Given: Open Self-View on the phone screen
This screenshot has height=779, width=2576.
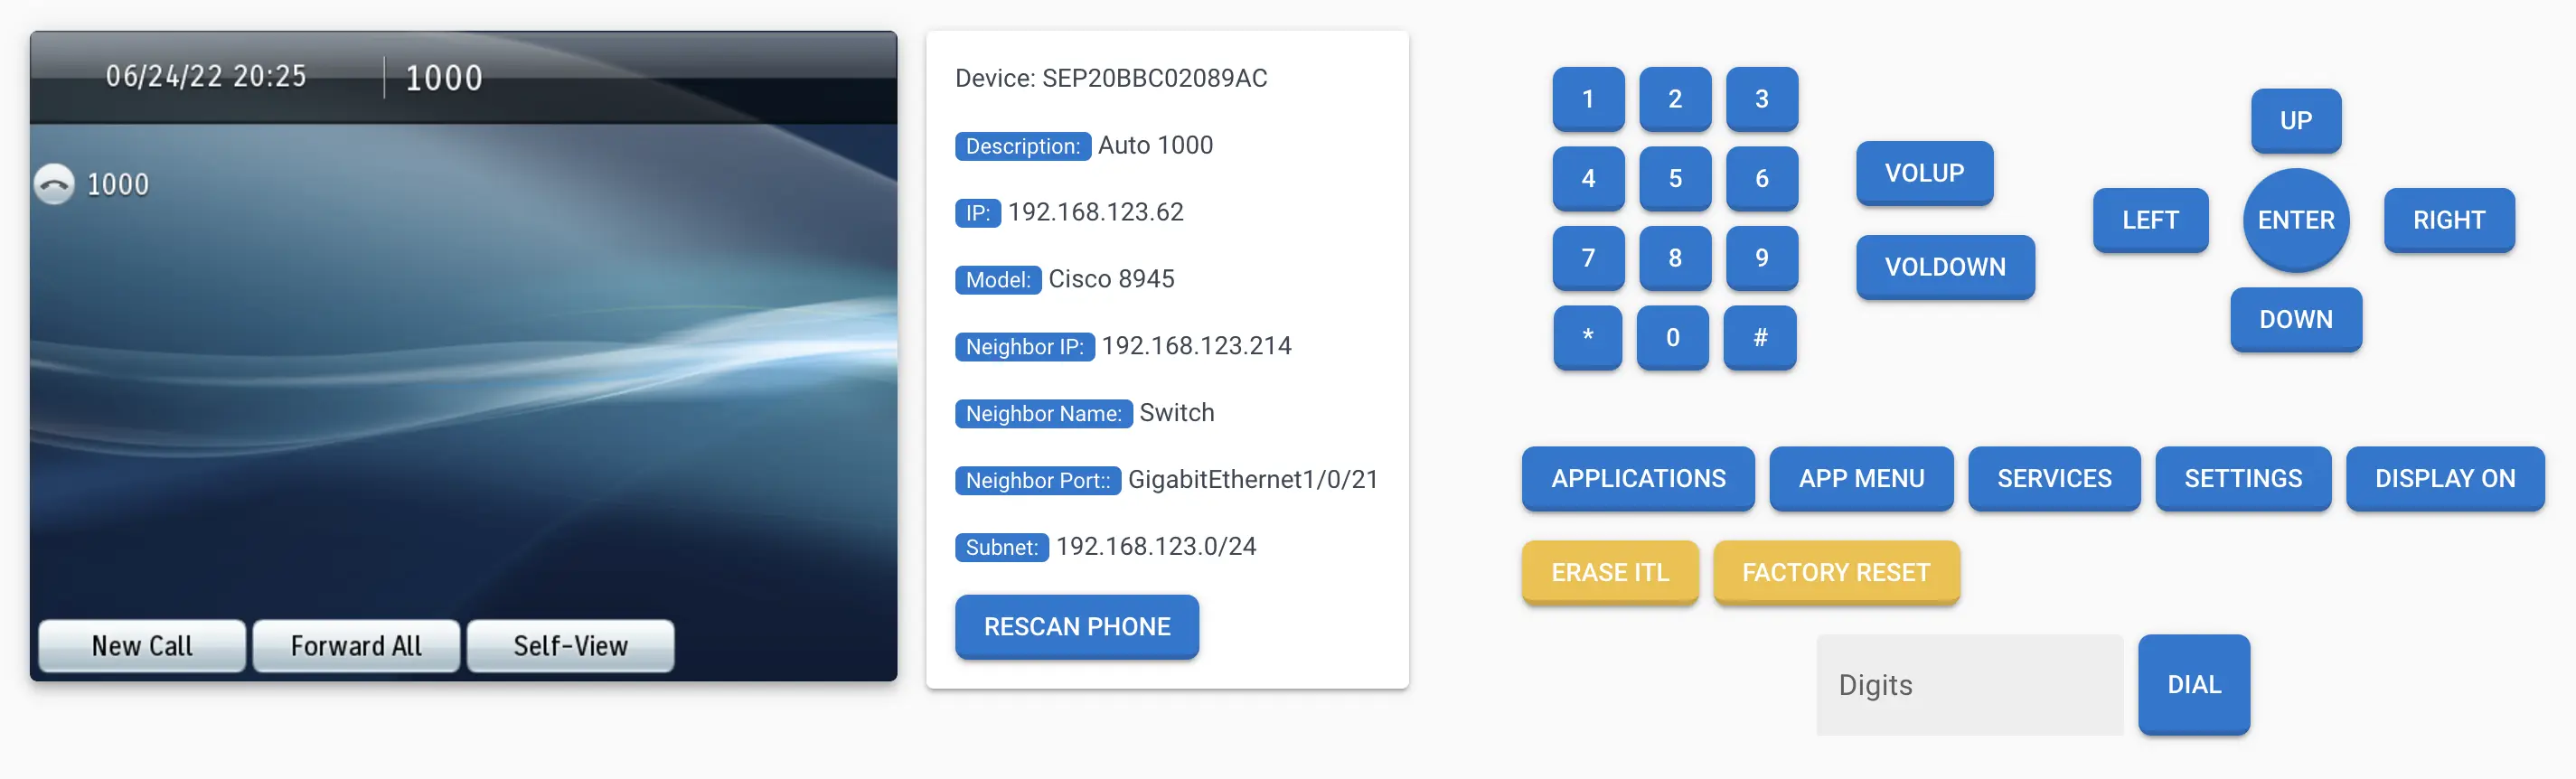Looking at the screenshot, I should tap(570, 646).
